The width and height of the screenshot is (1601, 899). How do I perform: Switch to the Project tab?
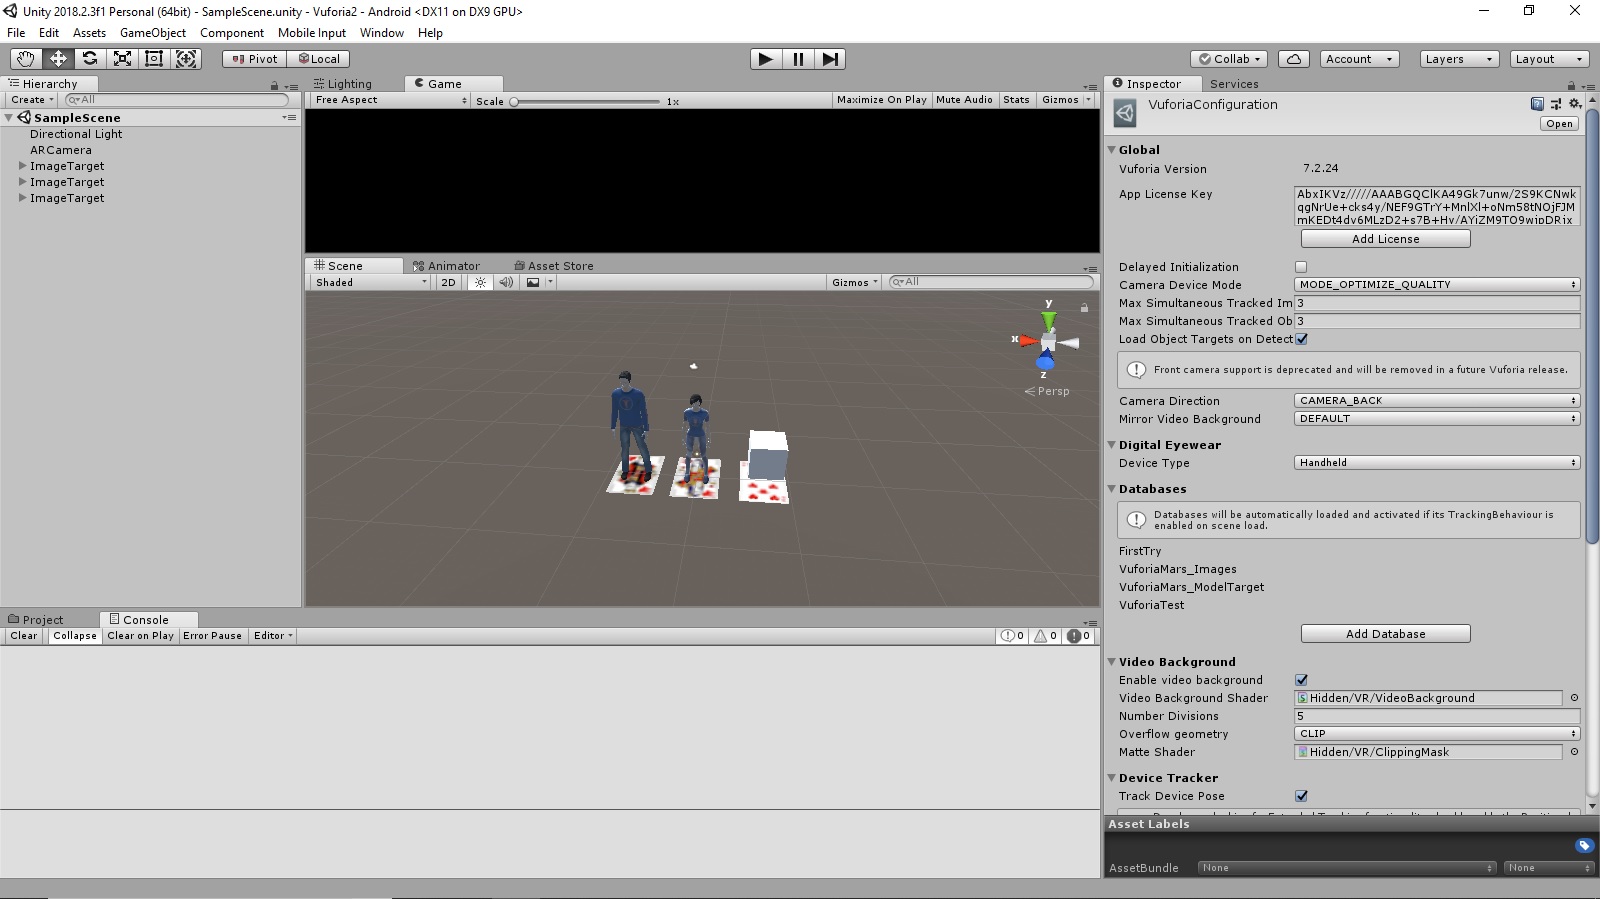pyautogui.click(x=43, y=620)
